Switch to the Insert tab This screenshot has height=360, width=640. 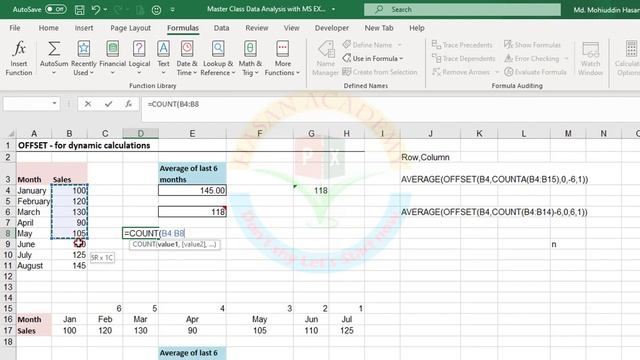click(84, 28)
